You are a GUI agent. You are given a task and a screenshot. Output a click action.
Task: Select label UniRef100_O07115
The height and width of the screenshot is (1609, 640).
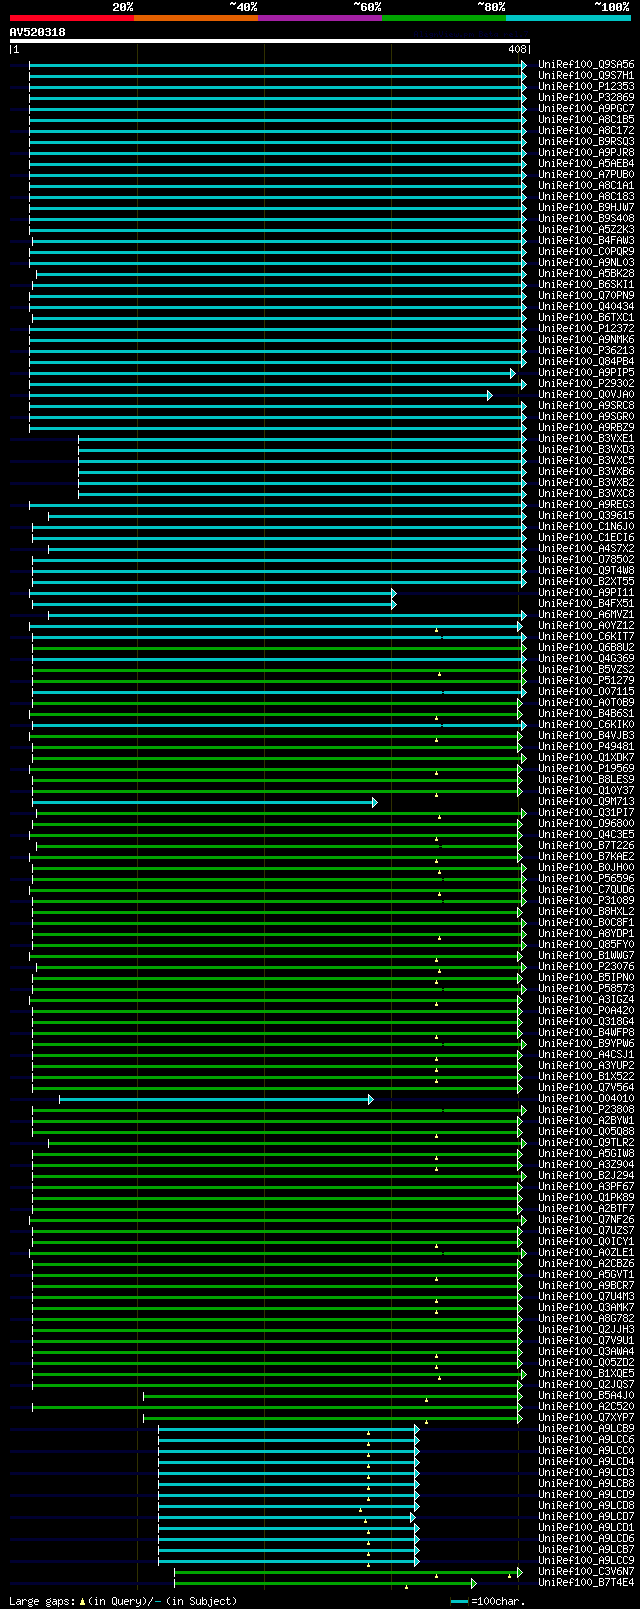[586, 691]
